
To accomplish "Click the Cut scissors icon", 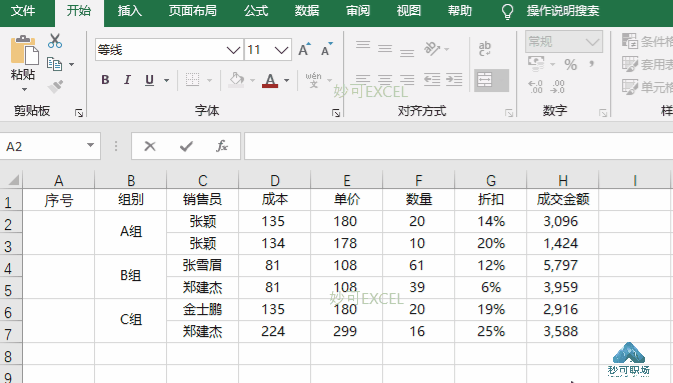I will pyautogui.click(x=55, y=41).
